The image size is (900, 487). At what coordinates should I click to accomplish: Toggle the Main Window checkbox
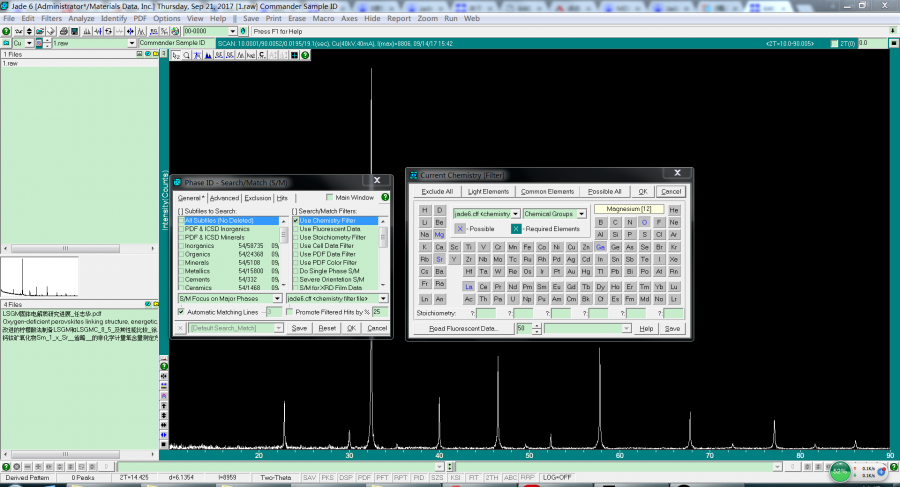329,198
